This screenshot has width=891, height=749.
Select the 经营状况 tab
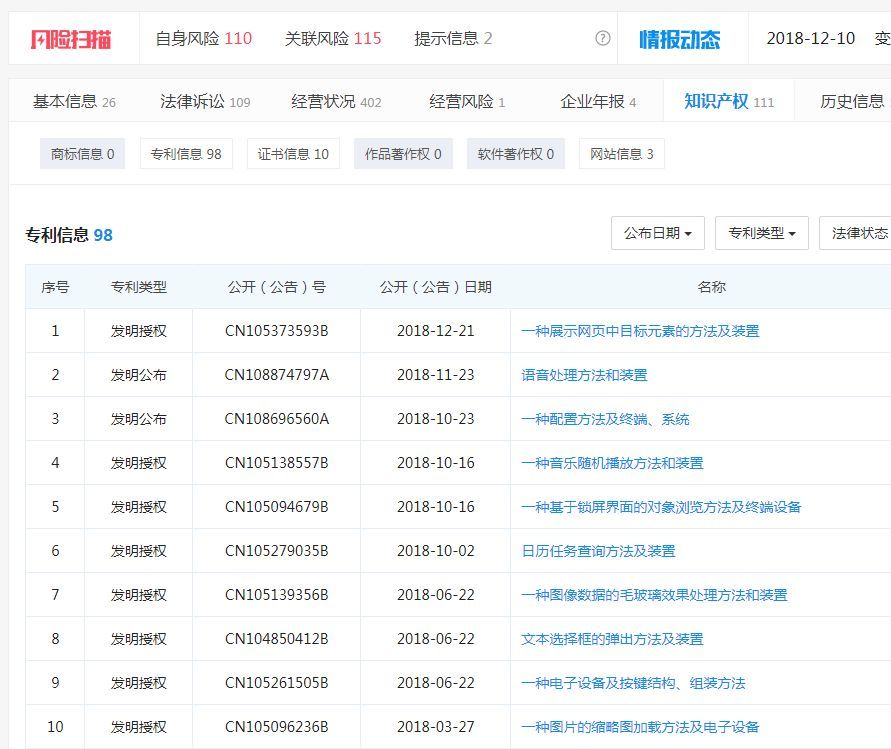click(x=336, y=101)
